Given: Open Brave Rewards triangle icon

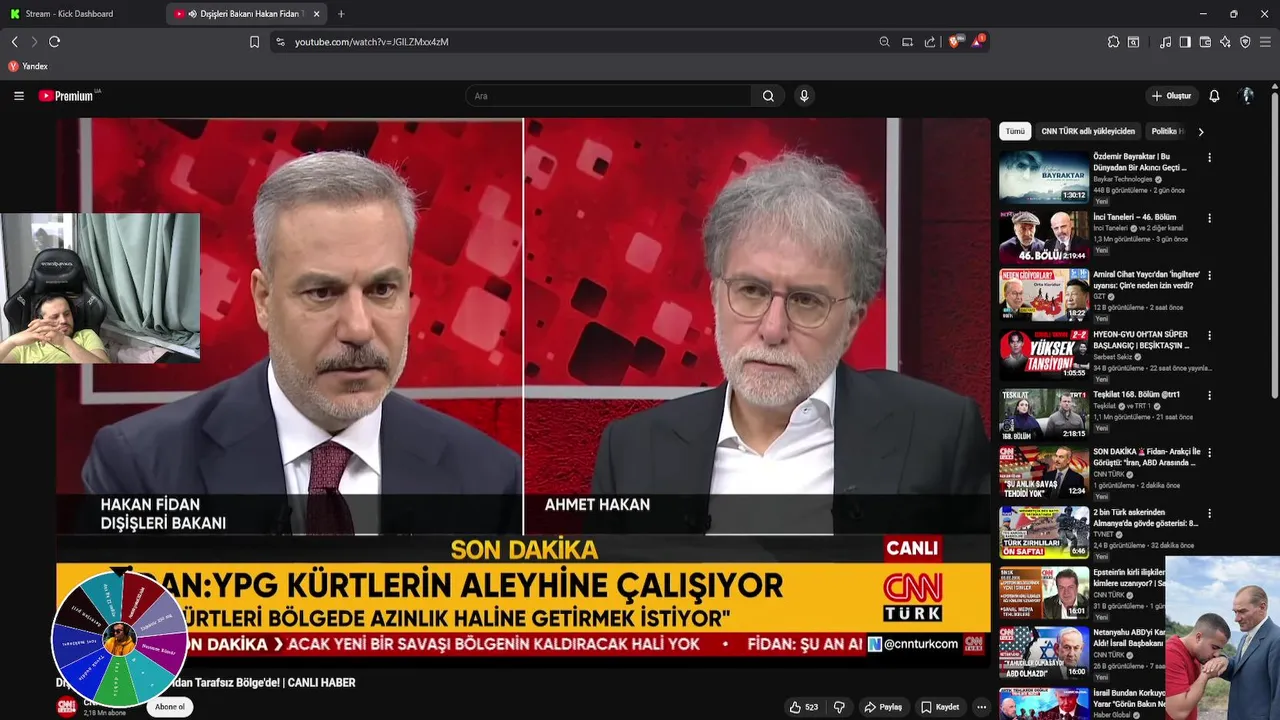Looking at the screenshot, I should [x=977, y=42].
